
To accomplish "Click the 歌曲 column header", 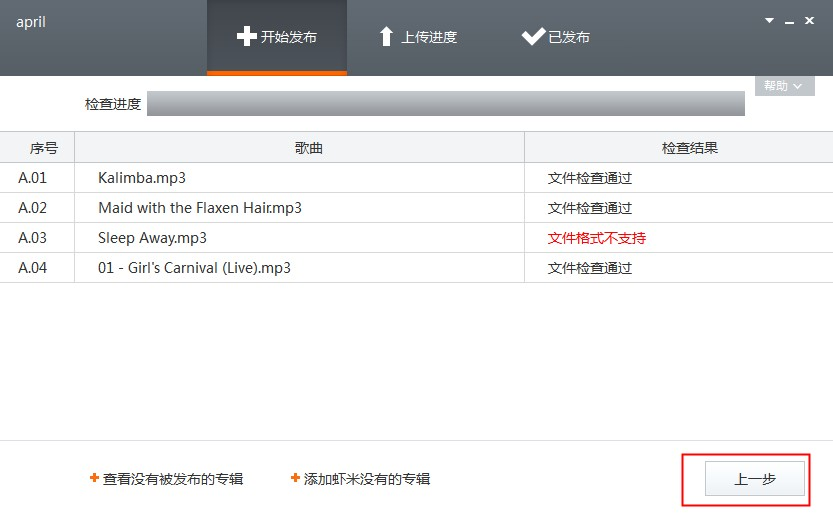I will [x=300, y=148].
